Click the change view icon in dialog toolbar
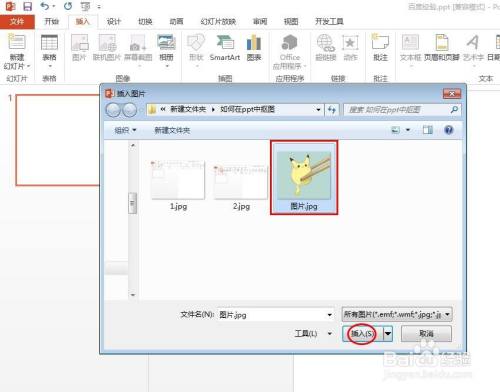500x392 pixels. tap(395, 130)
